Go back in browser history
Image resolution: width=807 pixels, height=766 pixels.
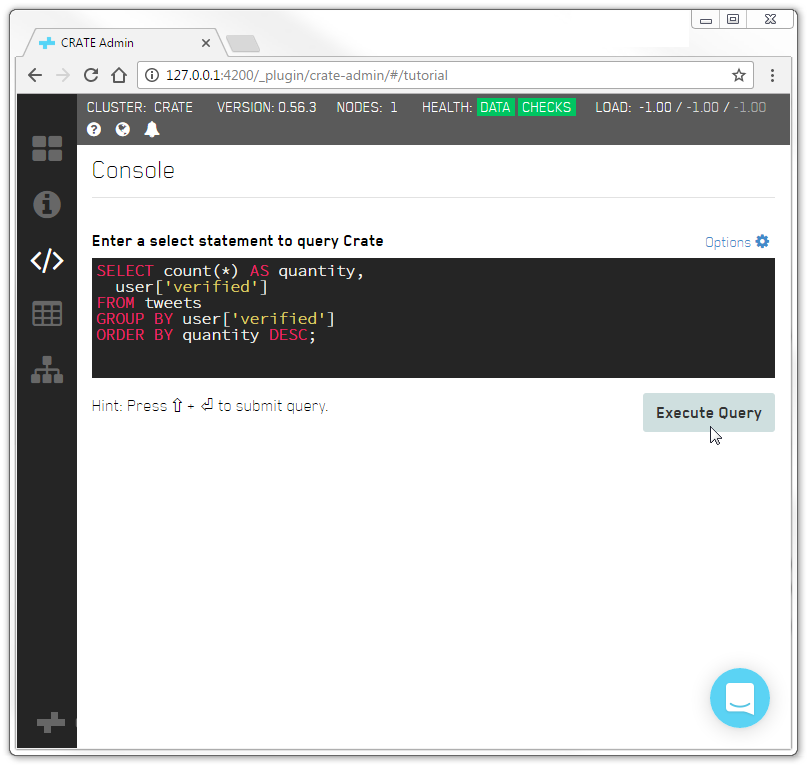tap(35, 75)
